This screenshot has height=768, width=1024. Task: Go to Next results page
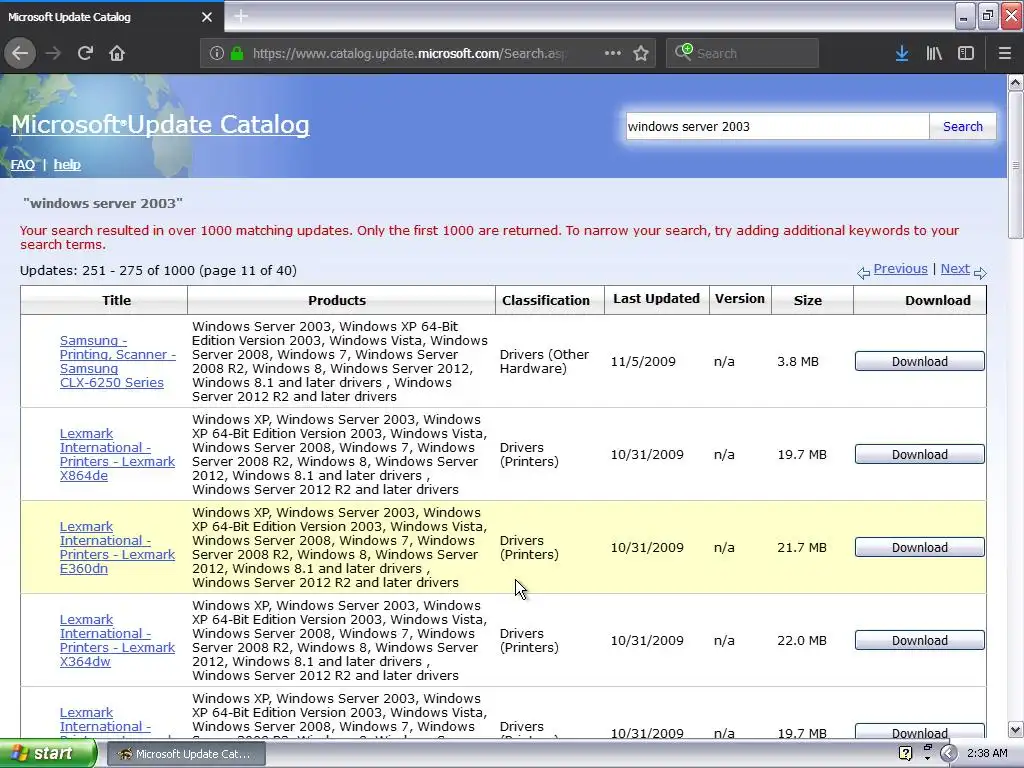click(955, 268)
